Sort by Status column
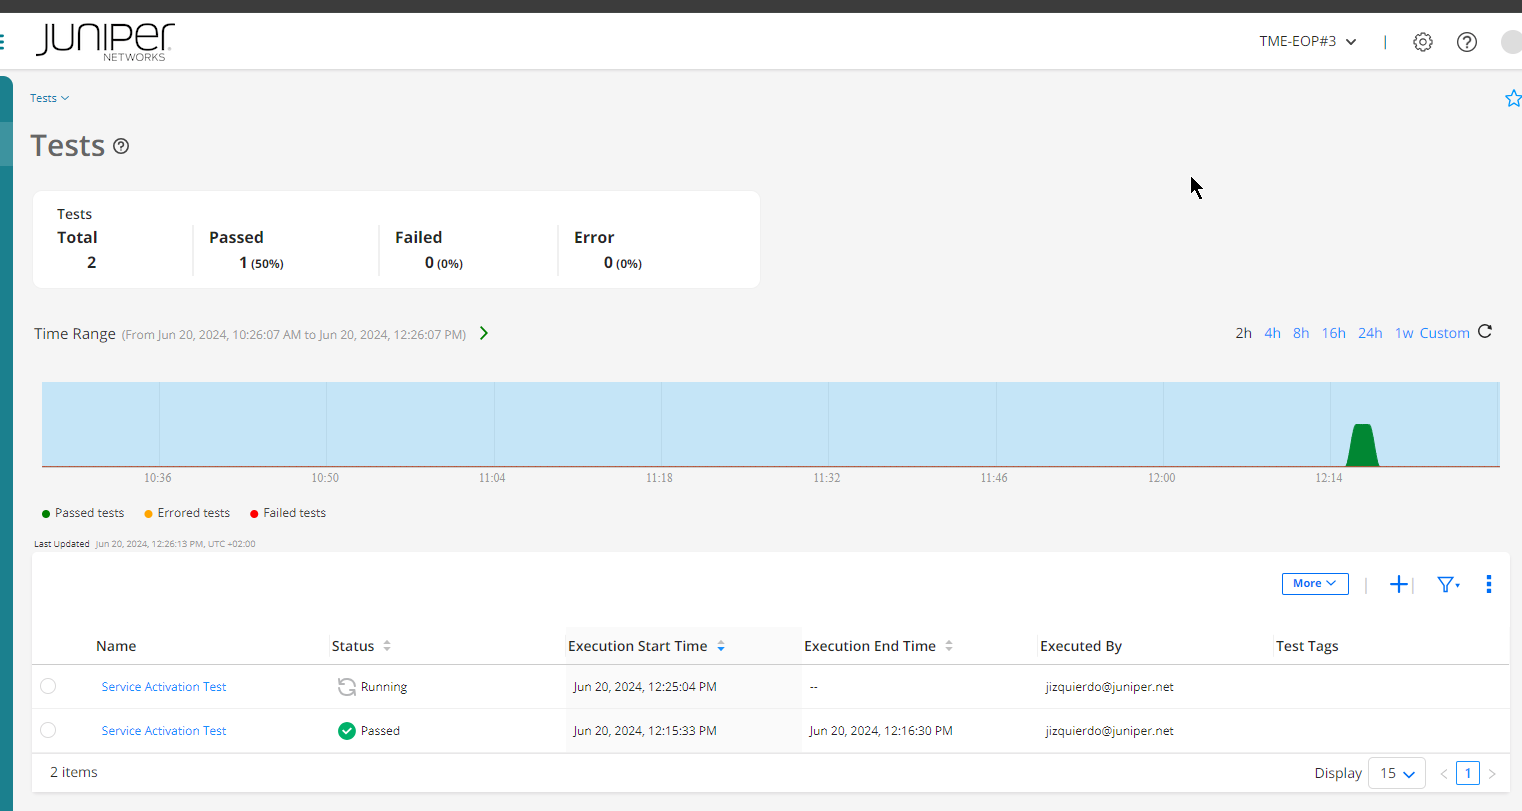The width and height of the screenshot is (1522, 811). tap(387, 646)
